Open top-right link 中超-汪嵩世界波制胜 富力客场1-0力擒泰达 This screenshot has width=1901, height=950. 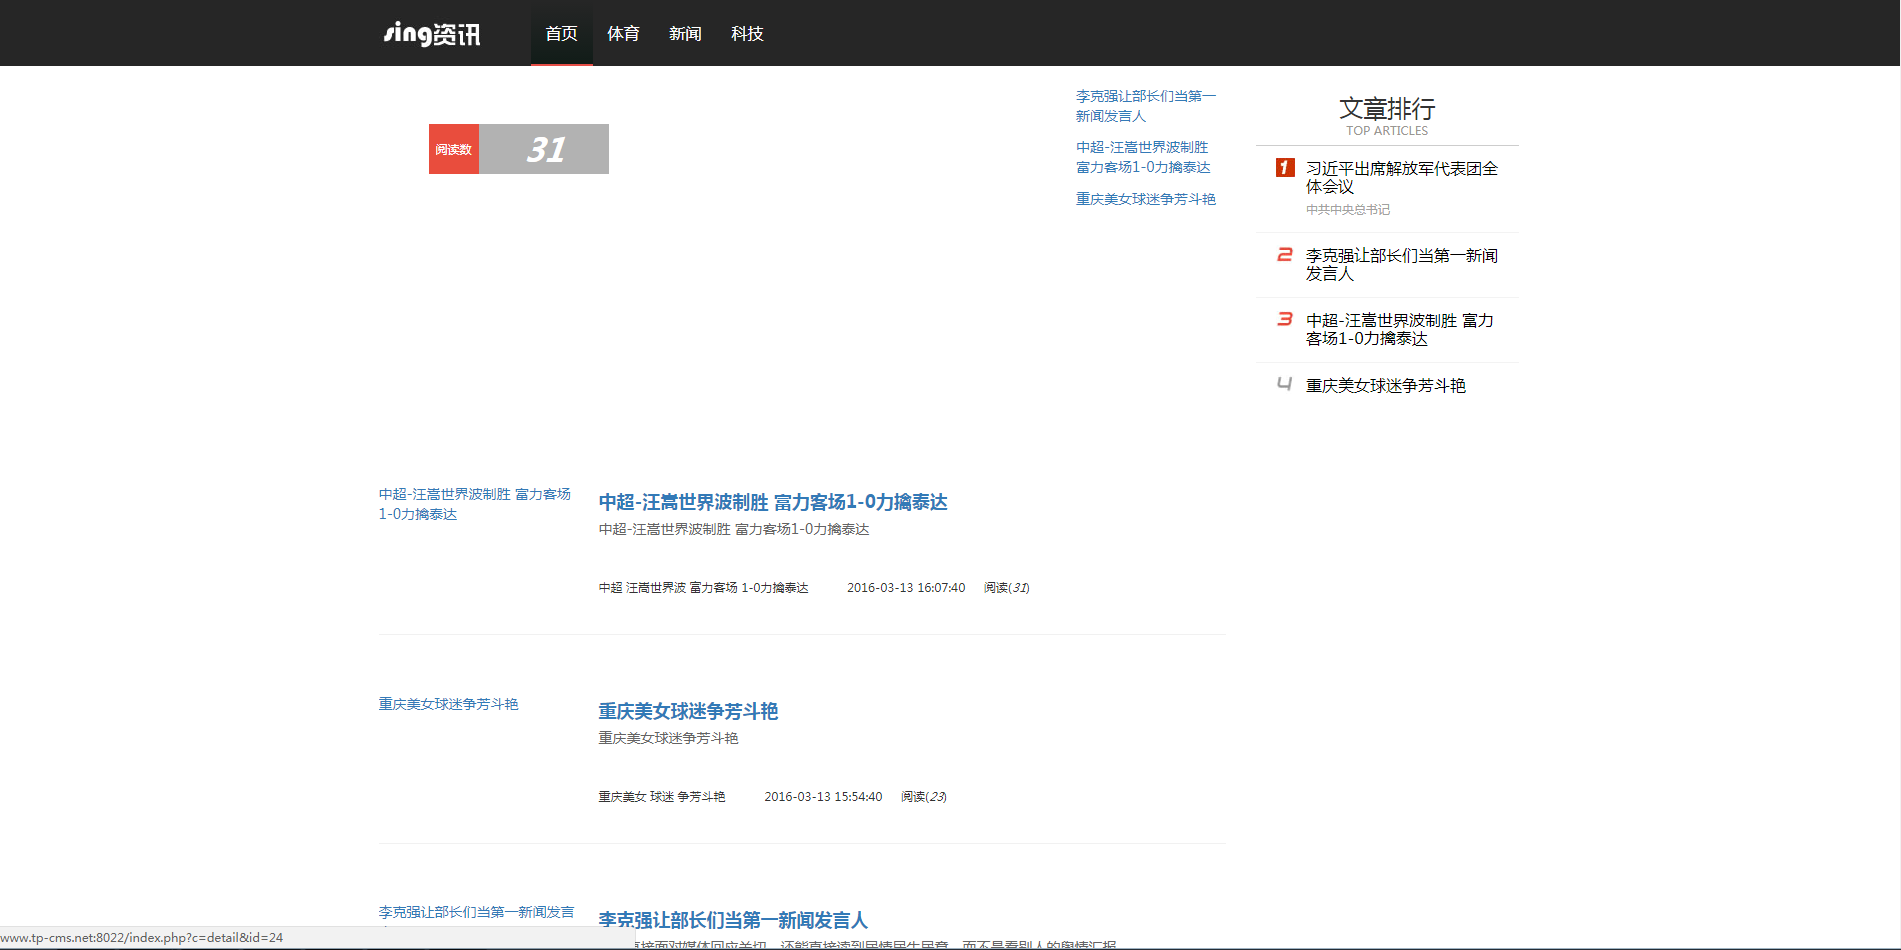pos(1143,157)
